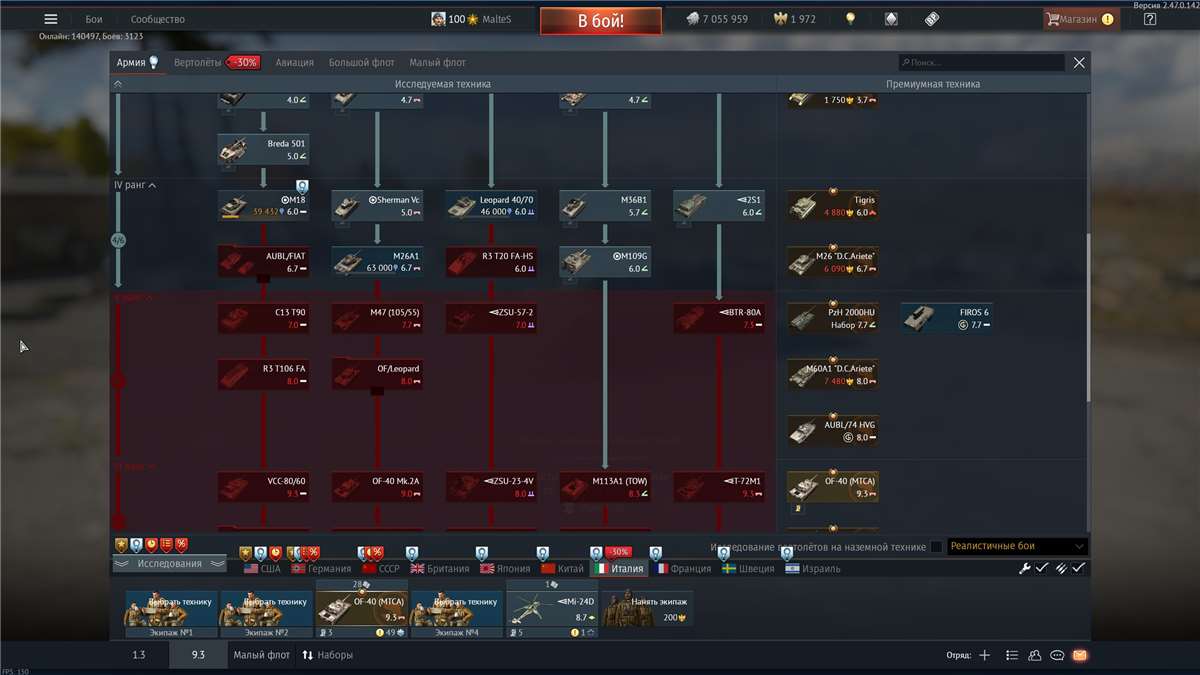Click the help question mark icon
Screen dimensions: 1200x675
tap(1150, 19)
